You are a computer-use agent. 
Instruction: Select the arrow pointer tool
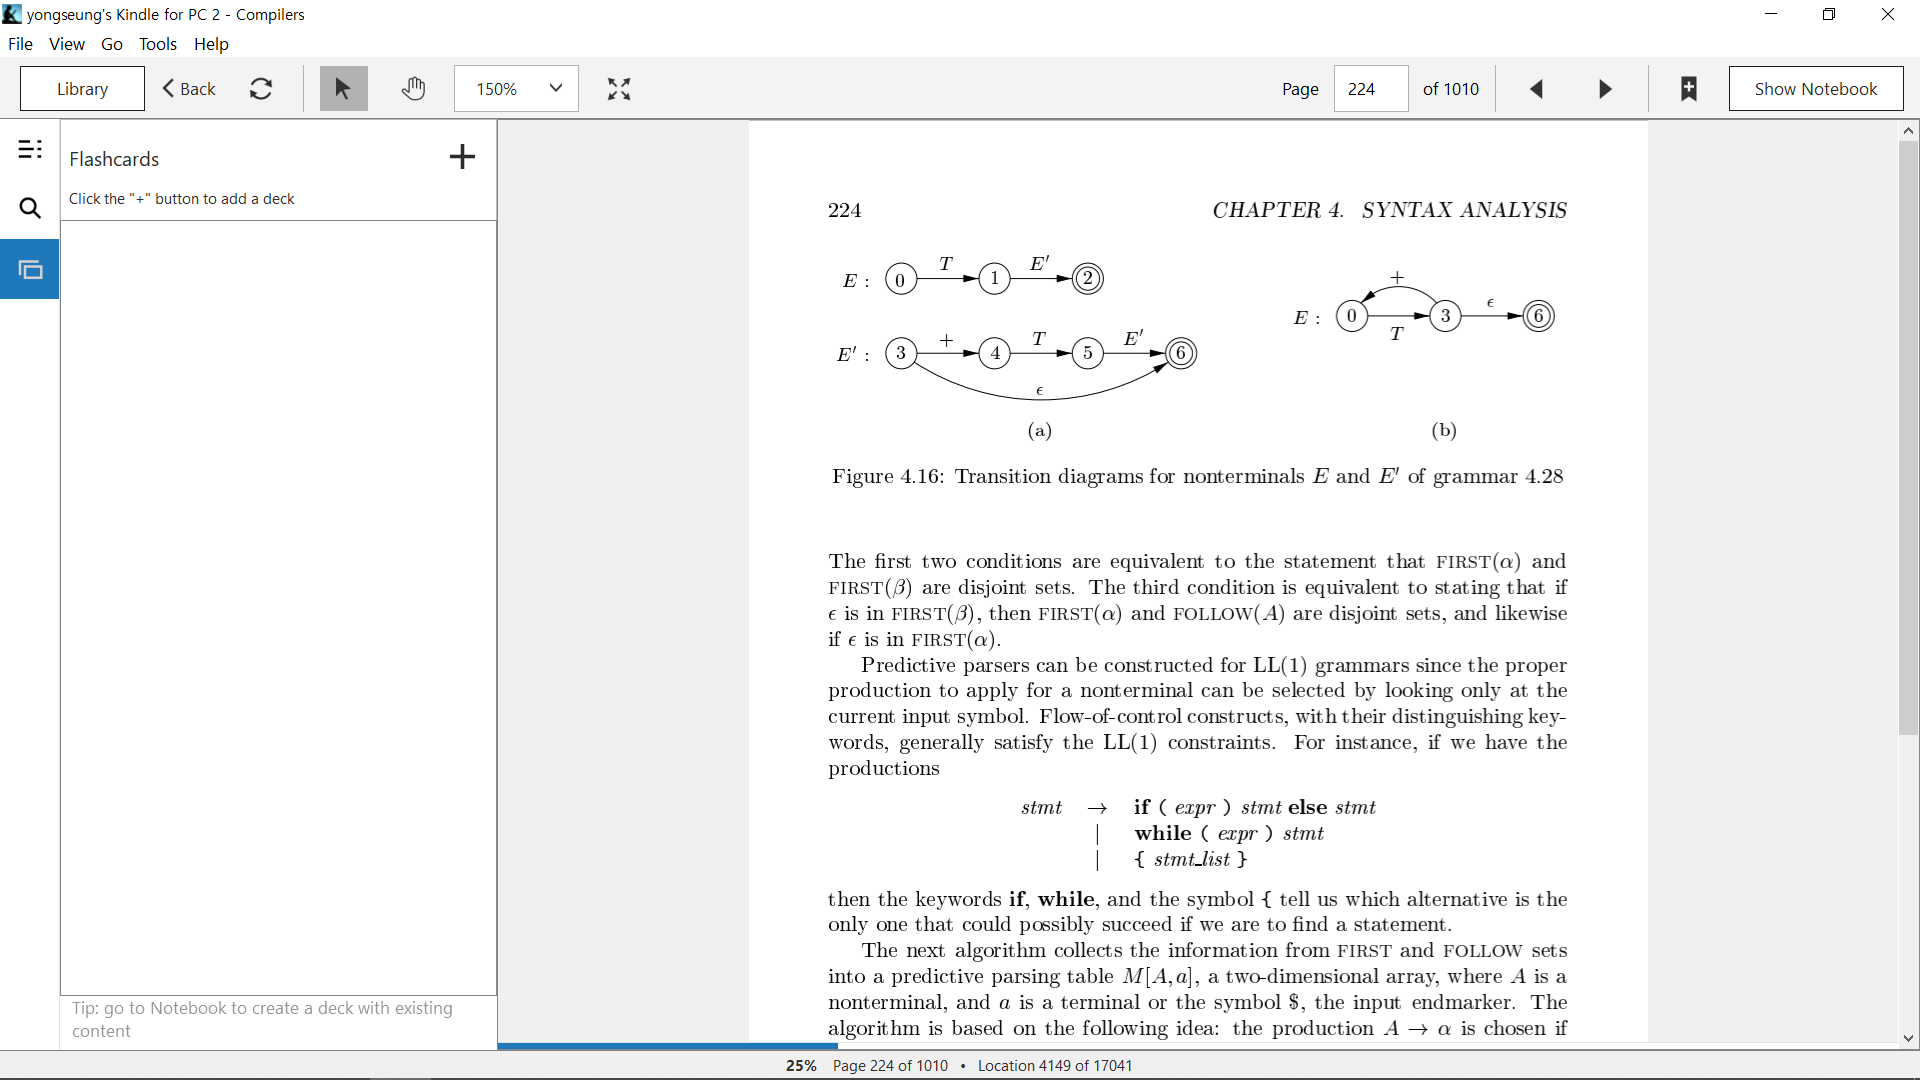coord(343,89)
